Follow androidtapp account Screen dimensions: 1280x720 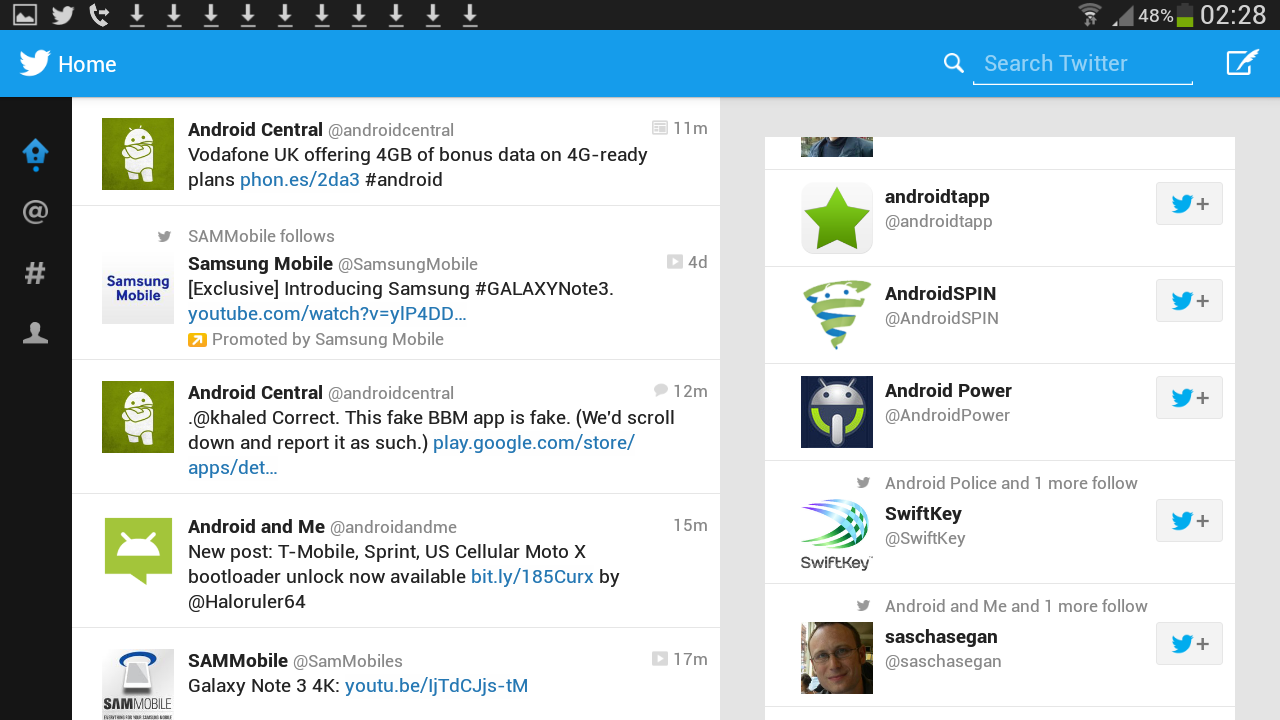[x=1189, y=204]
